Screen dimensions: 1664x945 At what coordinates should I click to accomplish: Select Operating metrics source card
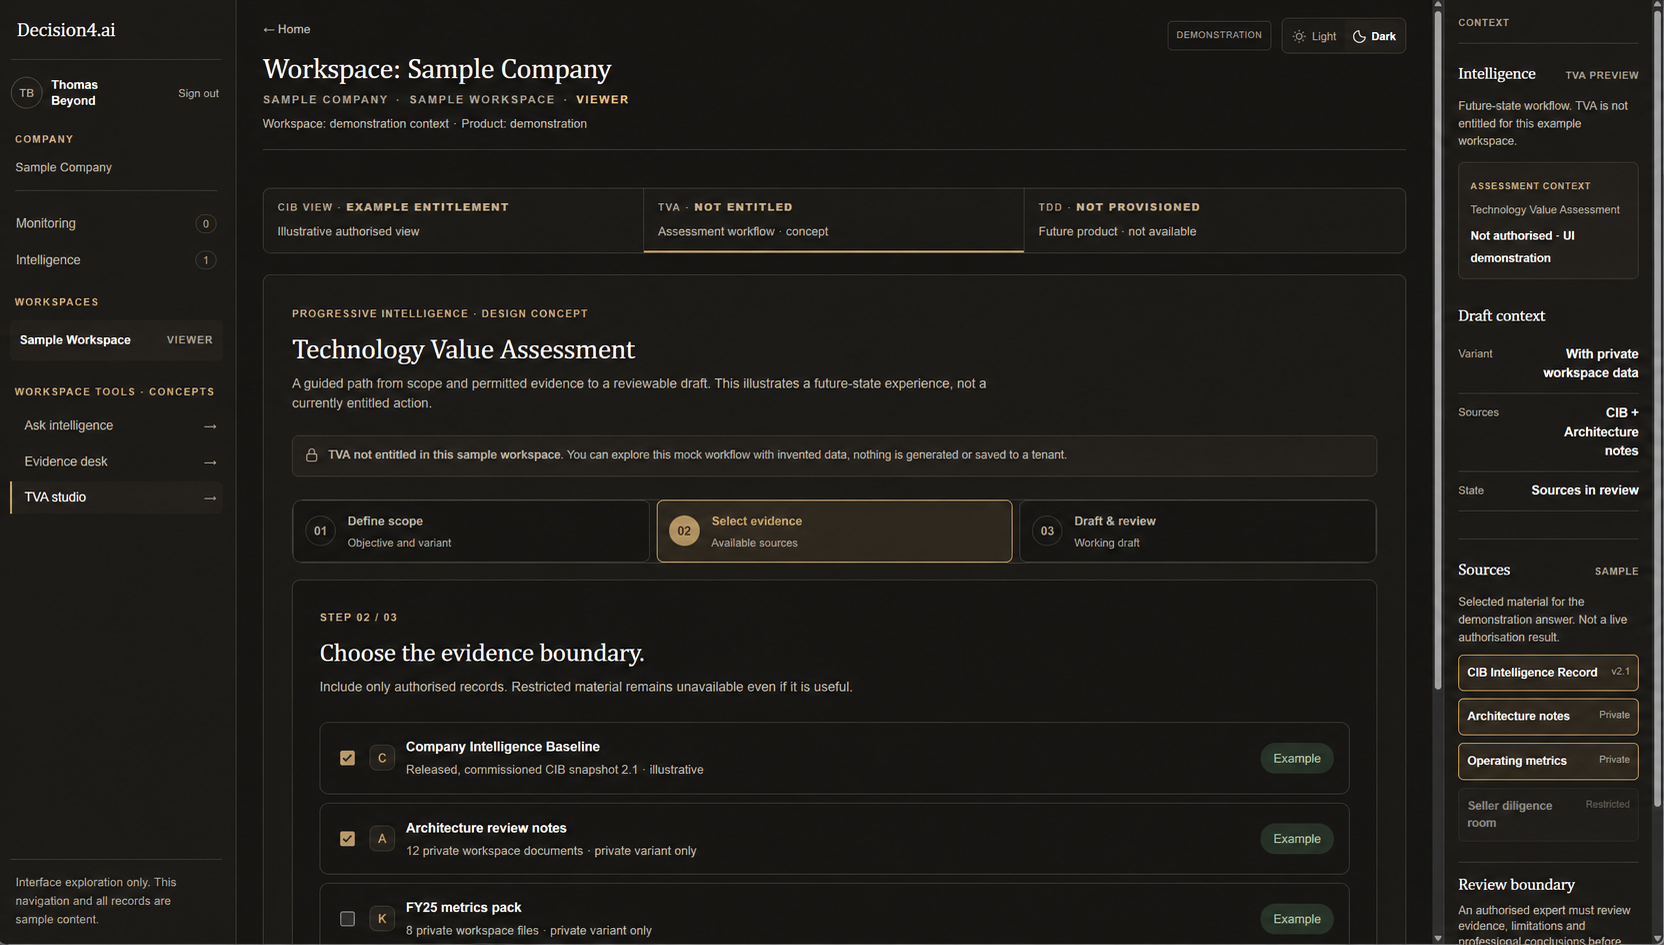click(x=1548, y=761)
